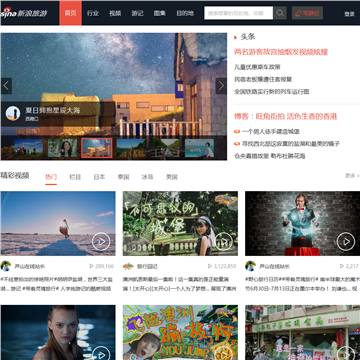The height and width of the screenshot is (360, 360).
Task: Click avatar of first video's uploader
Action: click(x=6, y=266)
